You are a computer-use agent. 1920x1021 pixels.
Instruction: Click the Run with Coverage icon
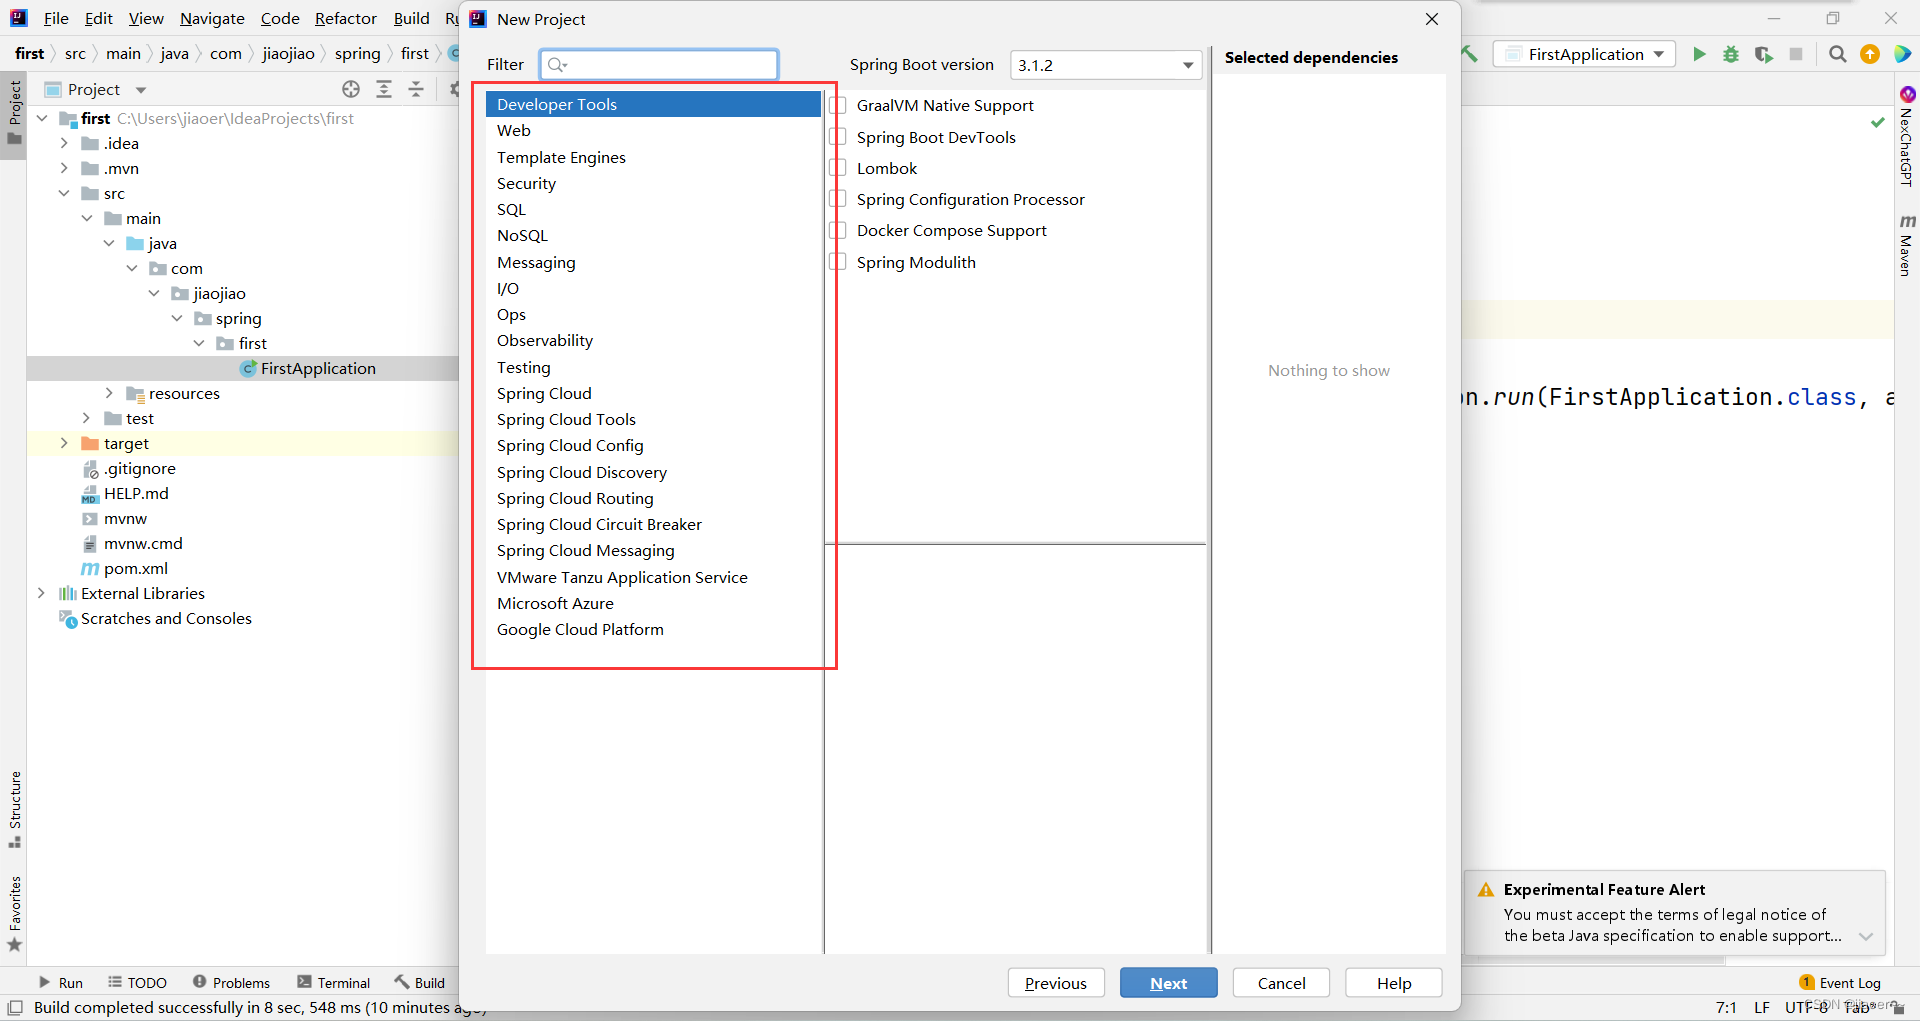[x=1764, y=54]
